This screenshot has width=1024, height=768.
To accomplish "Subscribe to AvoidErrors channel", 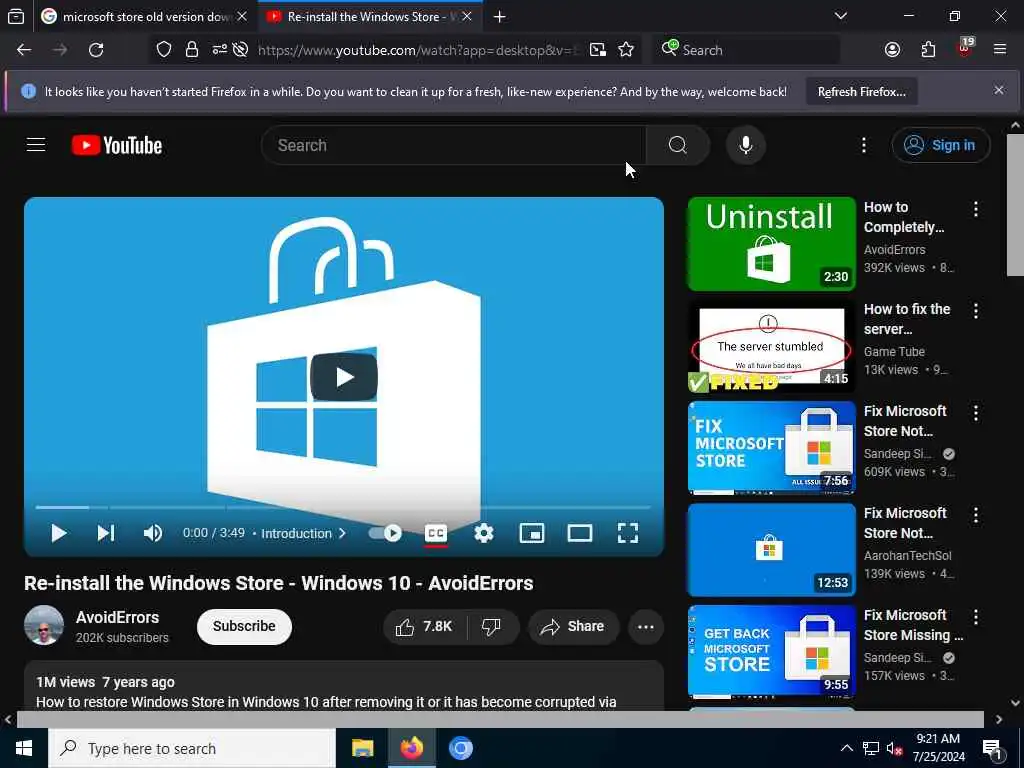I will click(244, 626).
